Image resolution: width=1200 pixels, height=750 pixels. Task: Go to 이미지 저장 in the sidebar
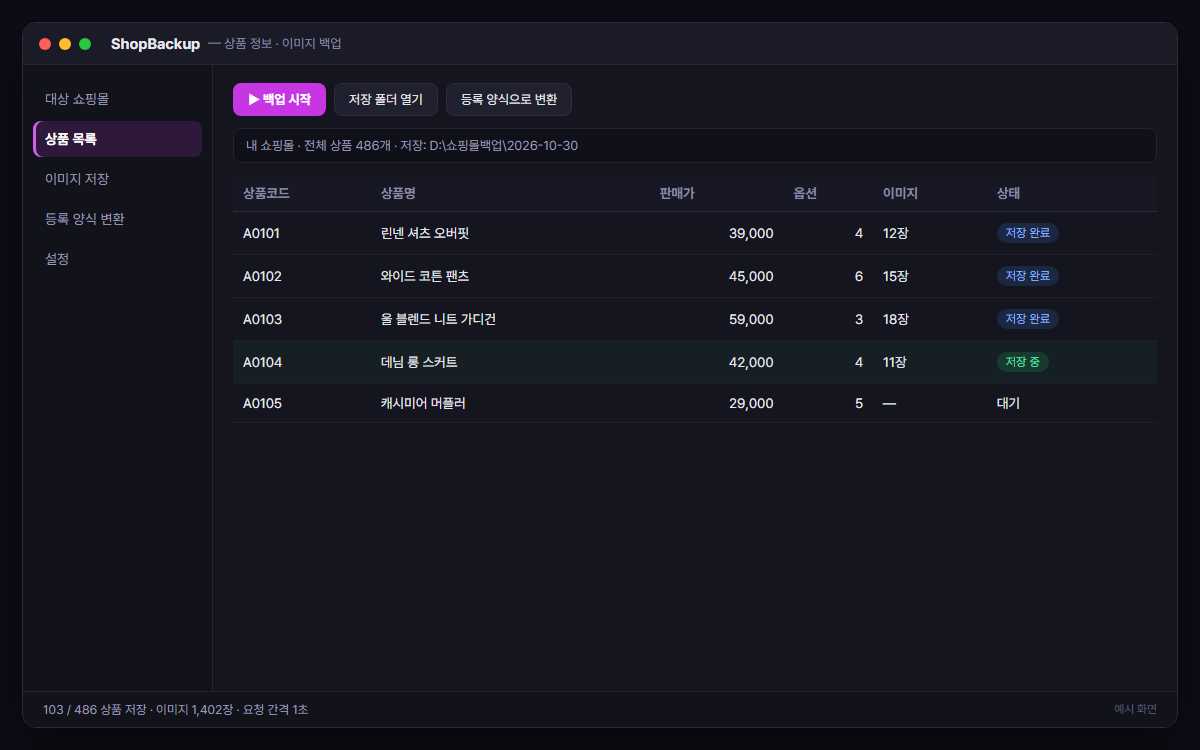tap(118, 179)
